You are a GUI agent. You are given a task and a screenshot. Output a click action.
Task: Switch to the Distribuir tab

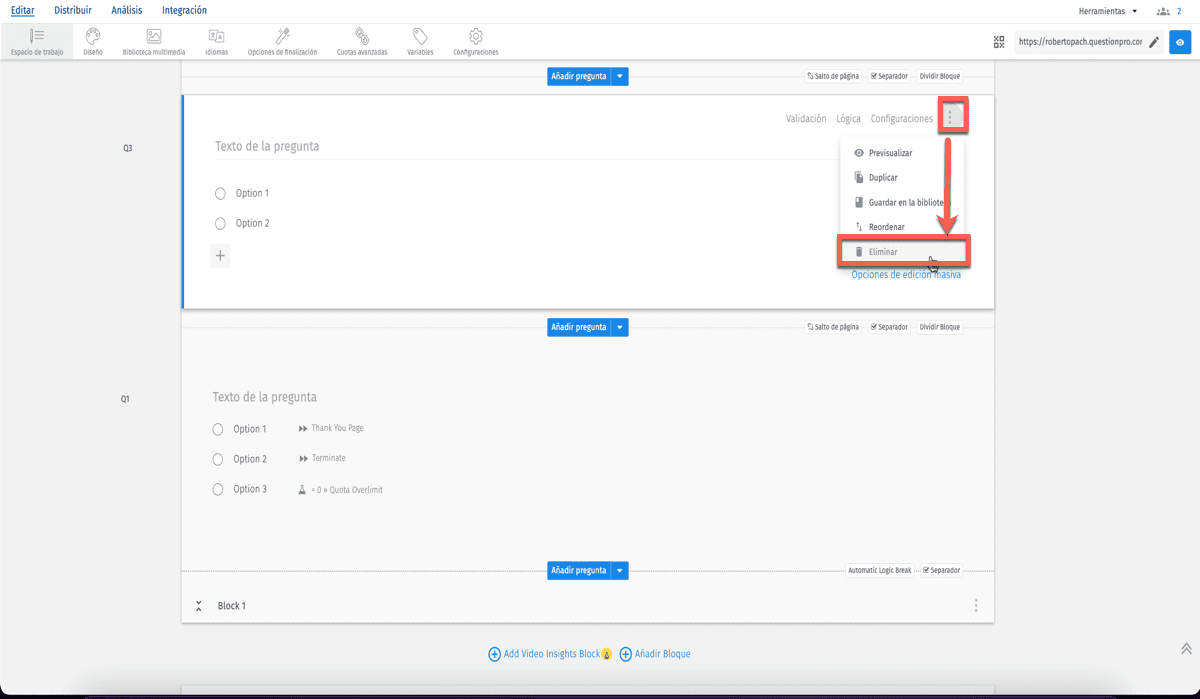pos(73,10)
